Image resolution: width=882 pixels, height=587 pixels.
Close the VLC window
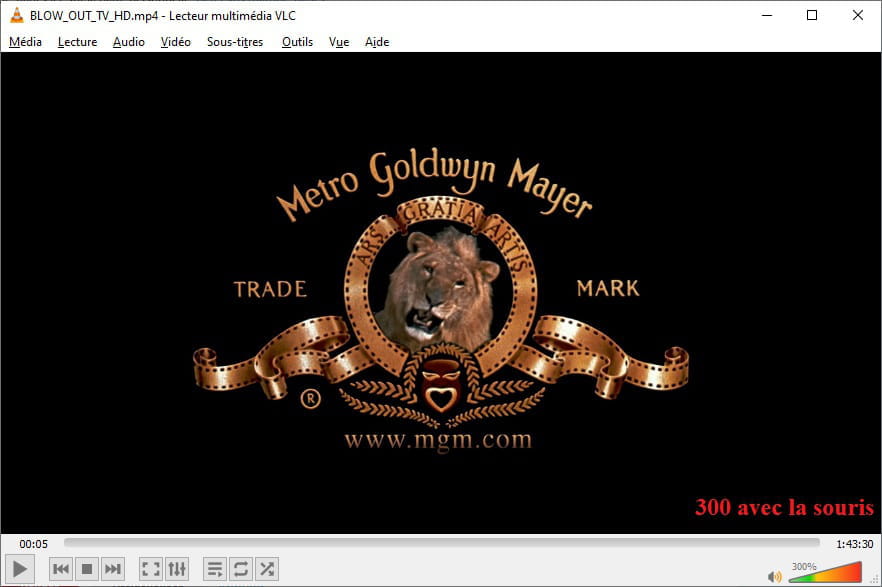click(x=857, y=15)
